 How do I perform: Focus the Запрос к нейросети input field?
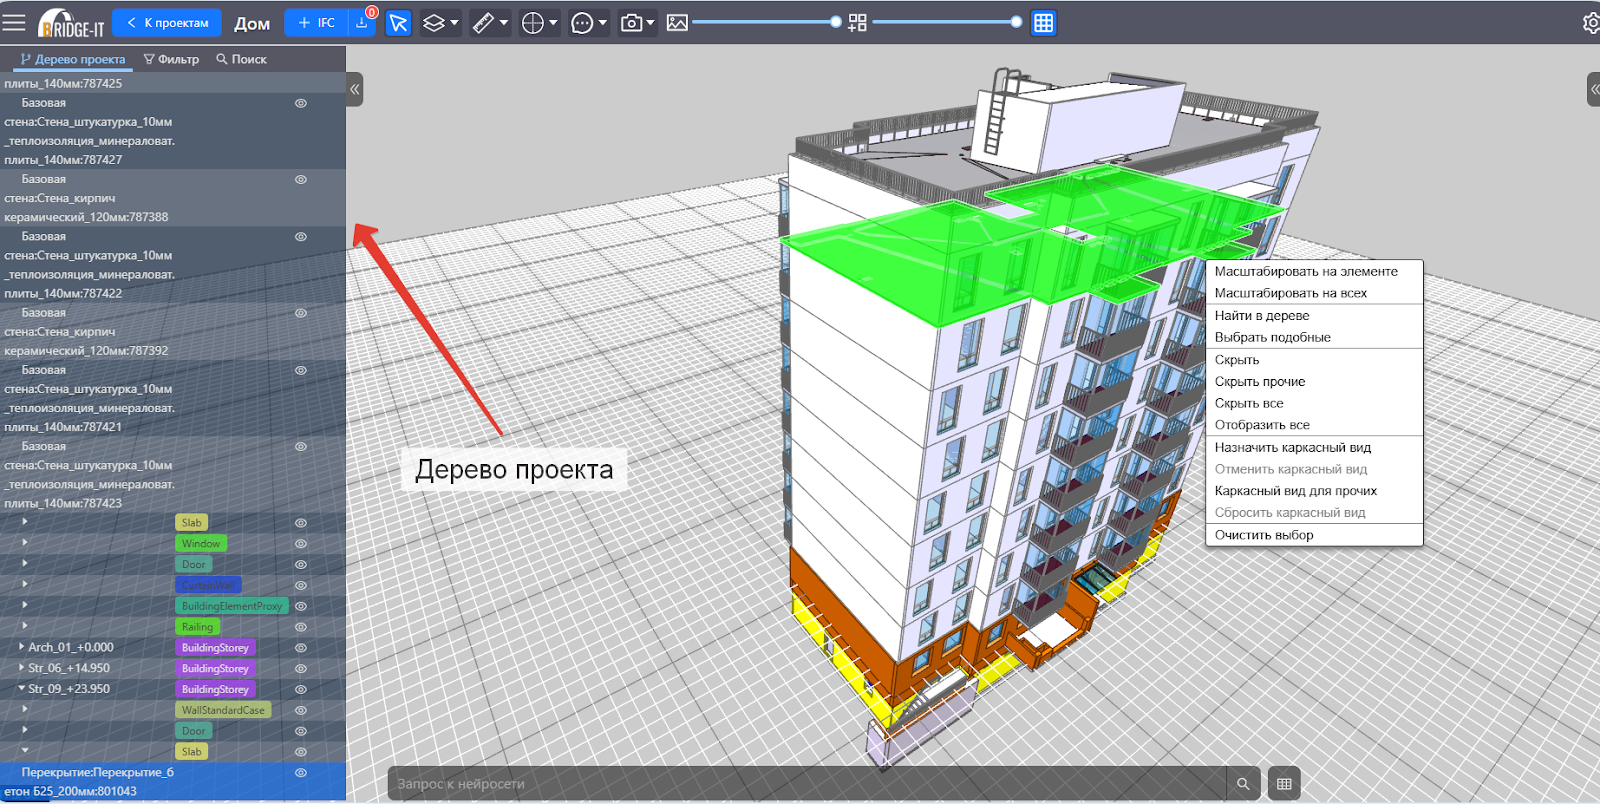point(807,784)
